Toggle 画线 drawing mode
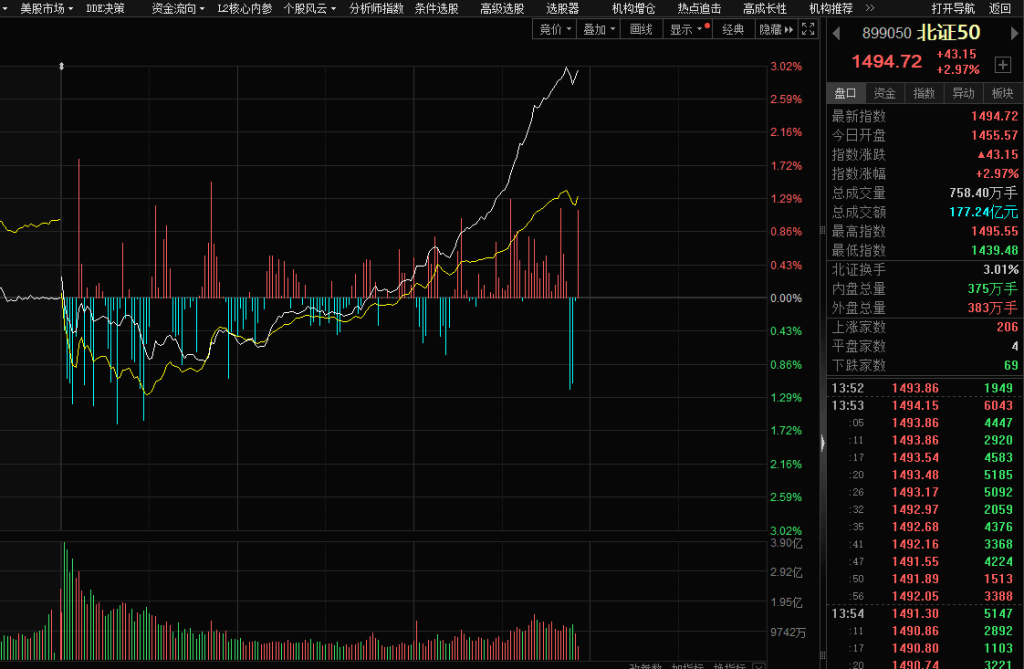1024x669 pixels. point(640,30)
